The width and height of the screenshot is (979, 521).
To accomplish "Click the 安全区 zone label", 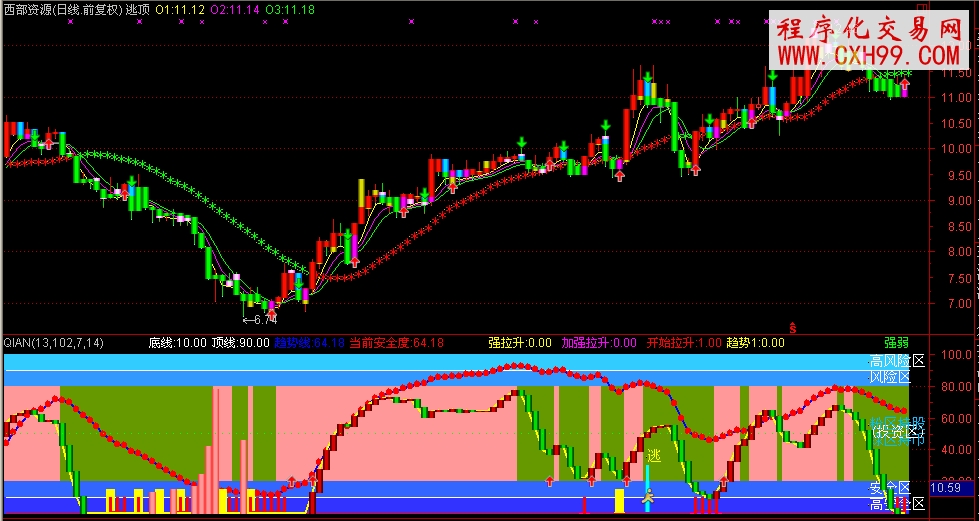I will 889,488.
